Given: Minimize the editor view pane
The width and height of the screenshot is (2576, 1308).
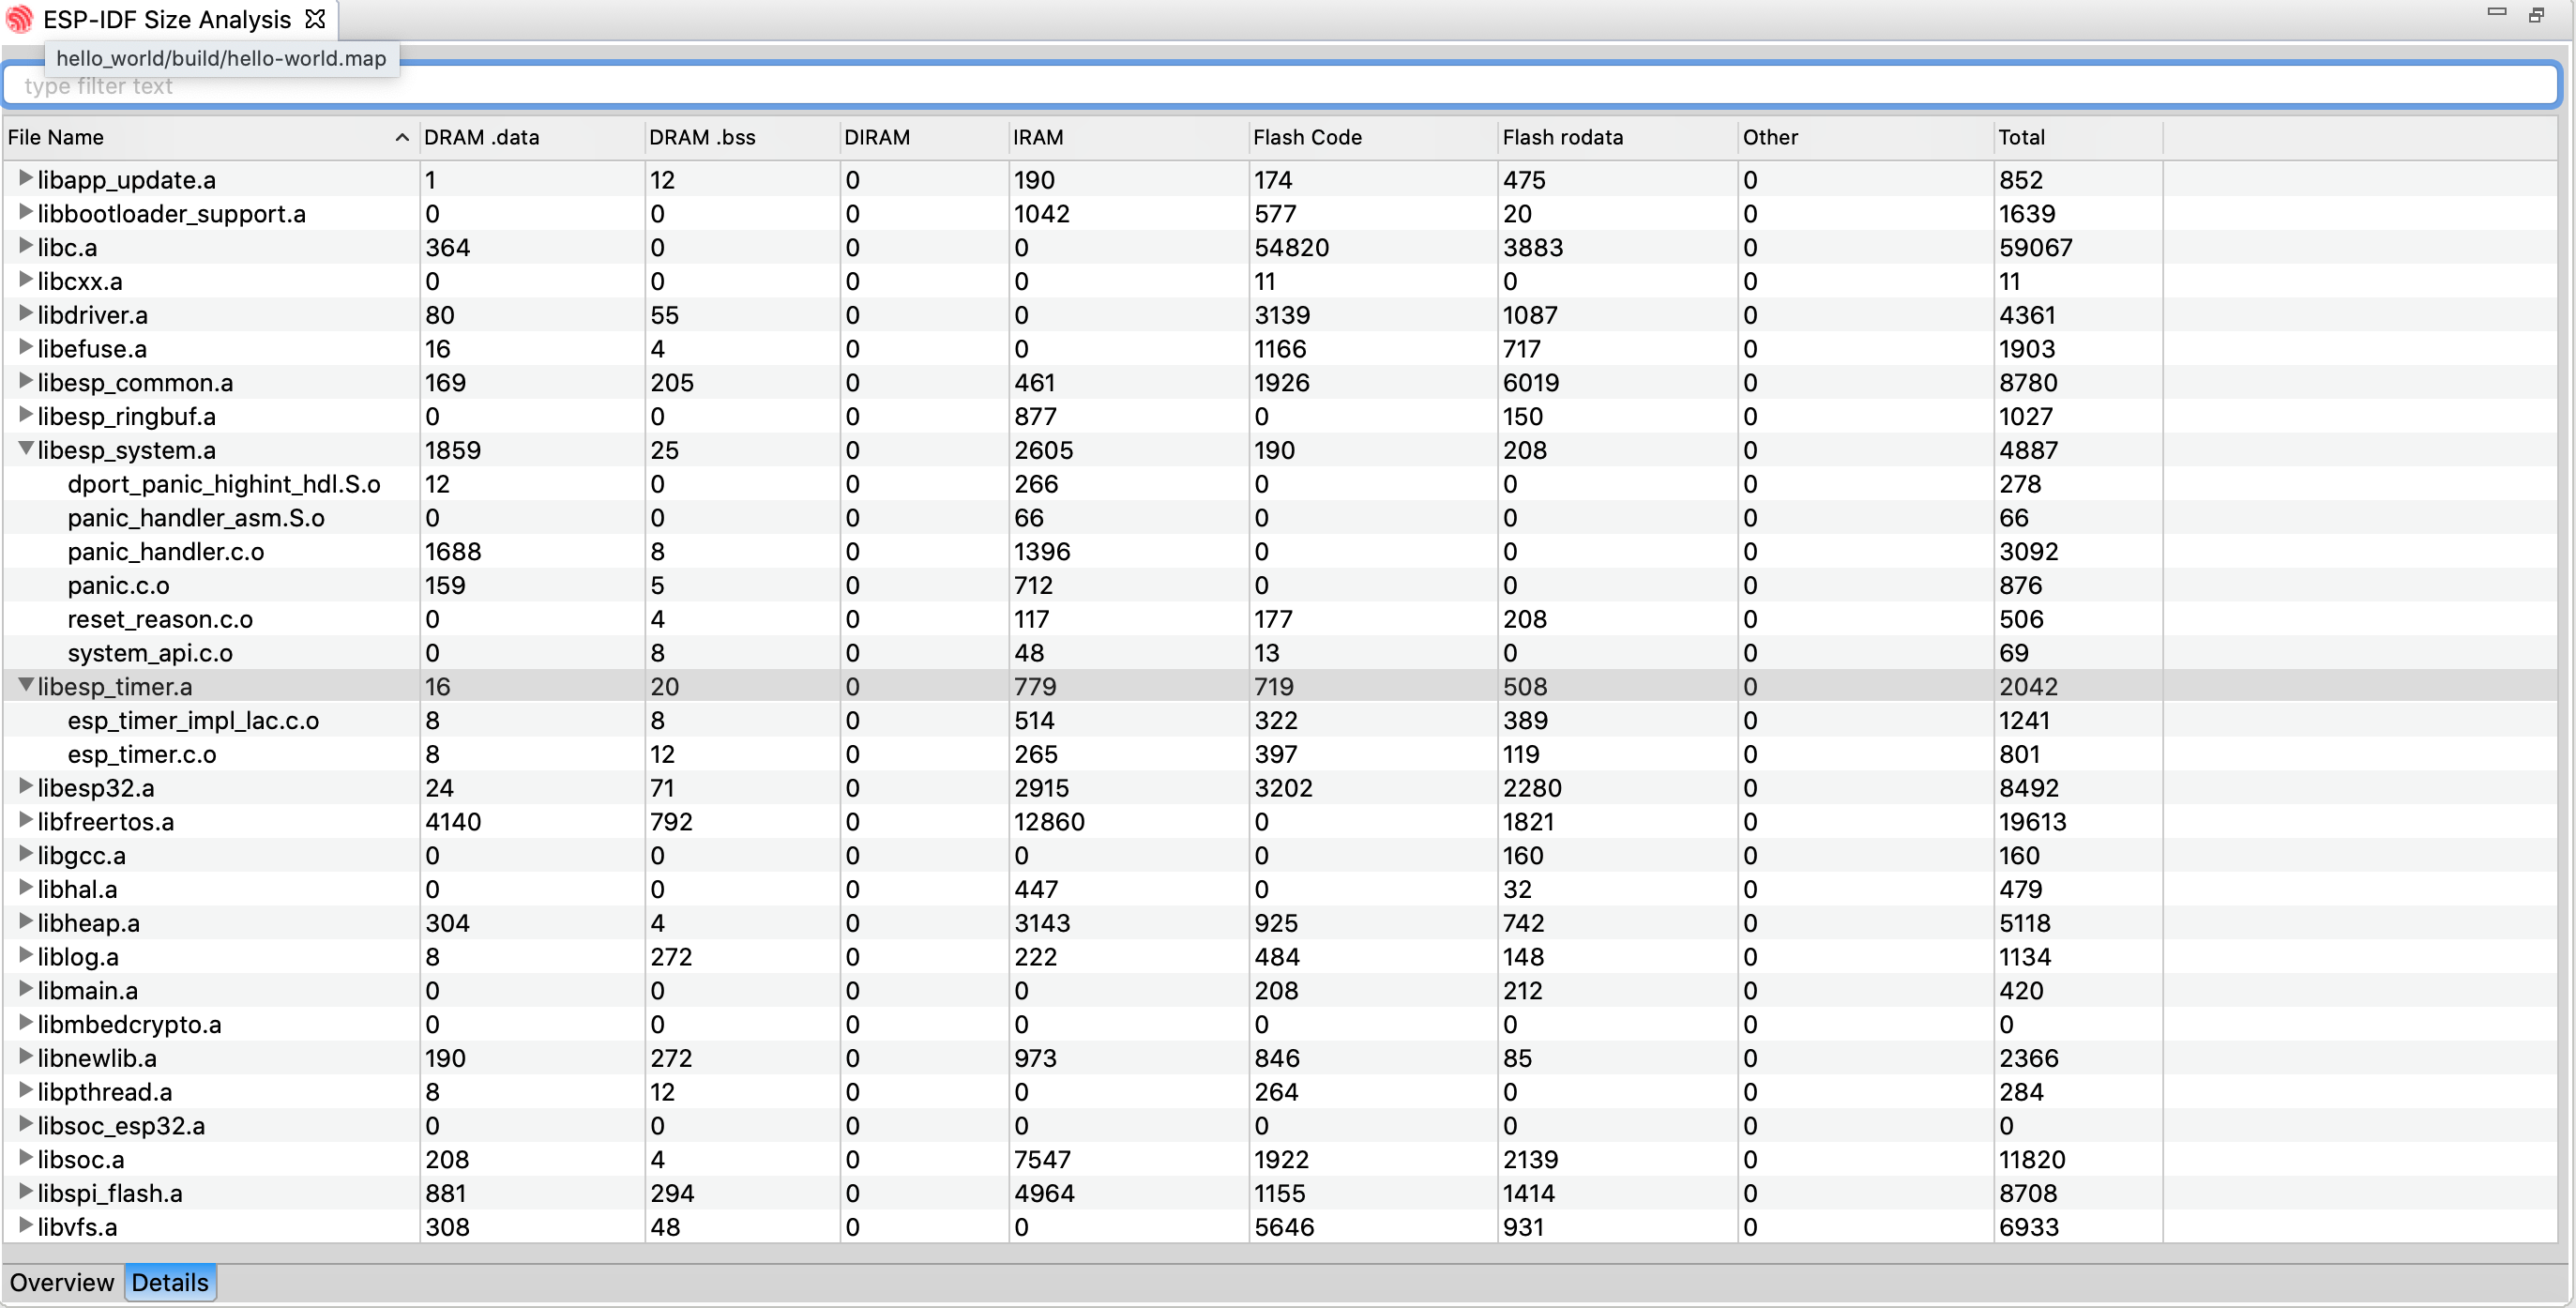Looking at the screenshot, I should pos(2496,12).
